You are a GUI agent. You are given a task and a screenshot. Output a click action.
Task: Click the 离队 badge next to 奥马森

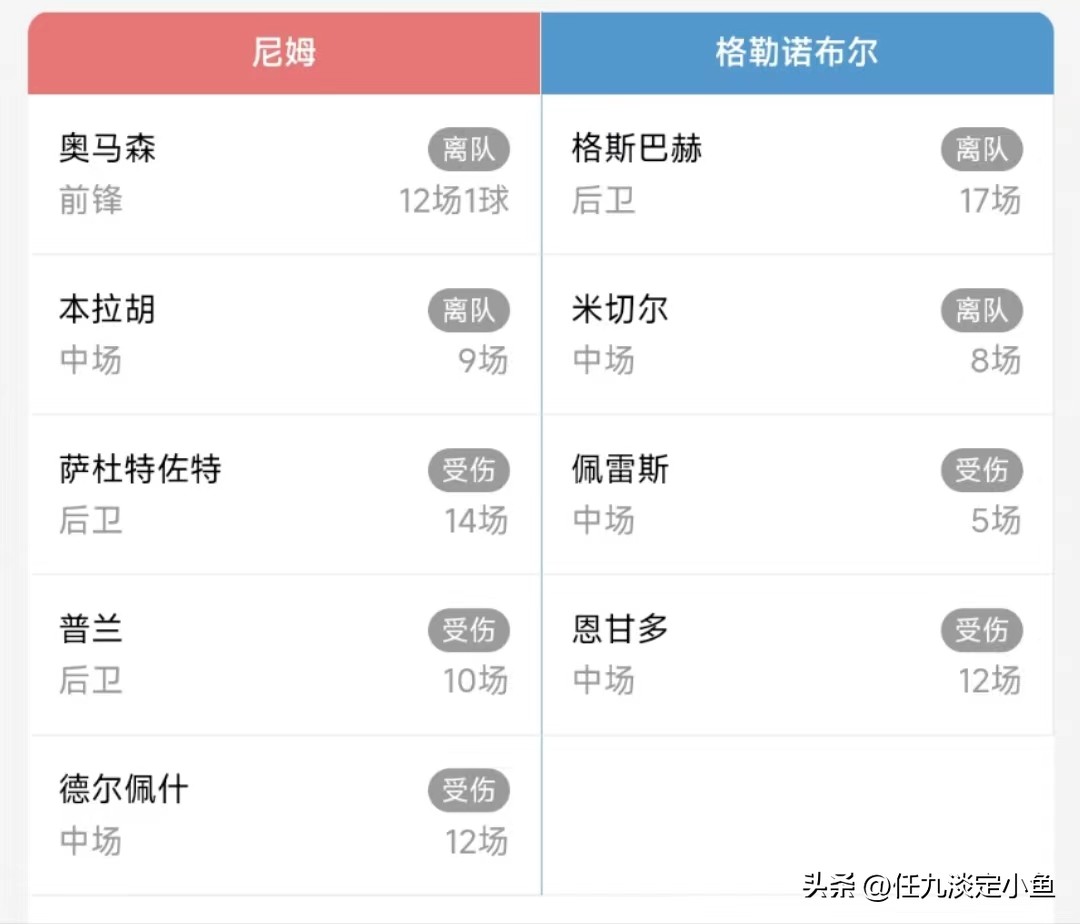(470, 149)
